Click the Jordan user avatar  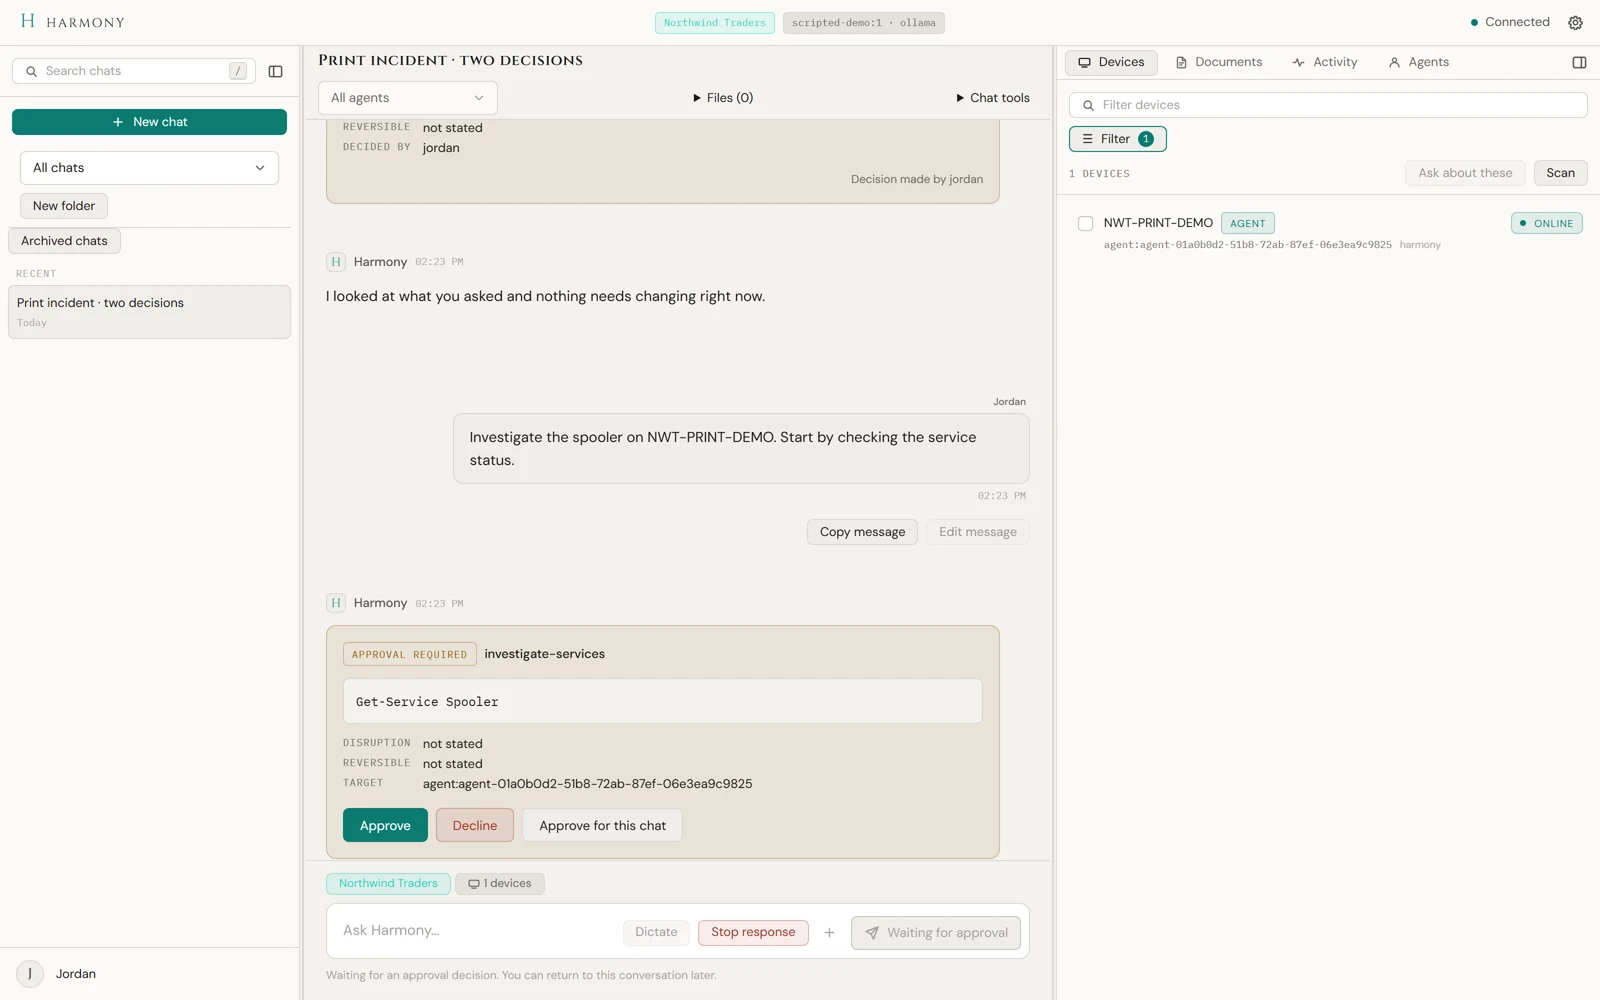coord(30,973)
